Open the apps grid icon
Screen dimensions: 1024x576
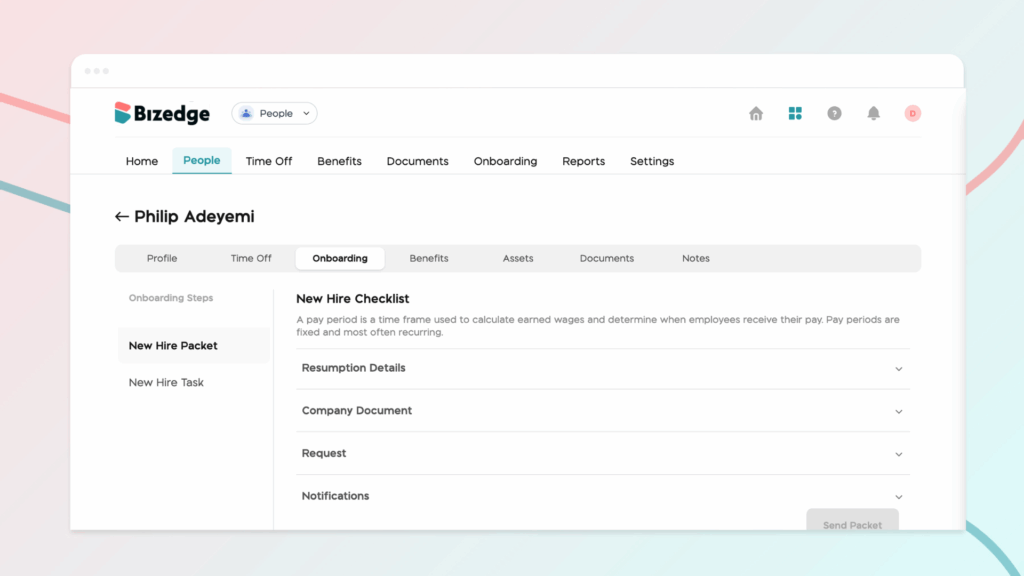[x=795, y=114]
